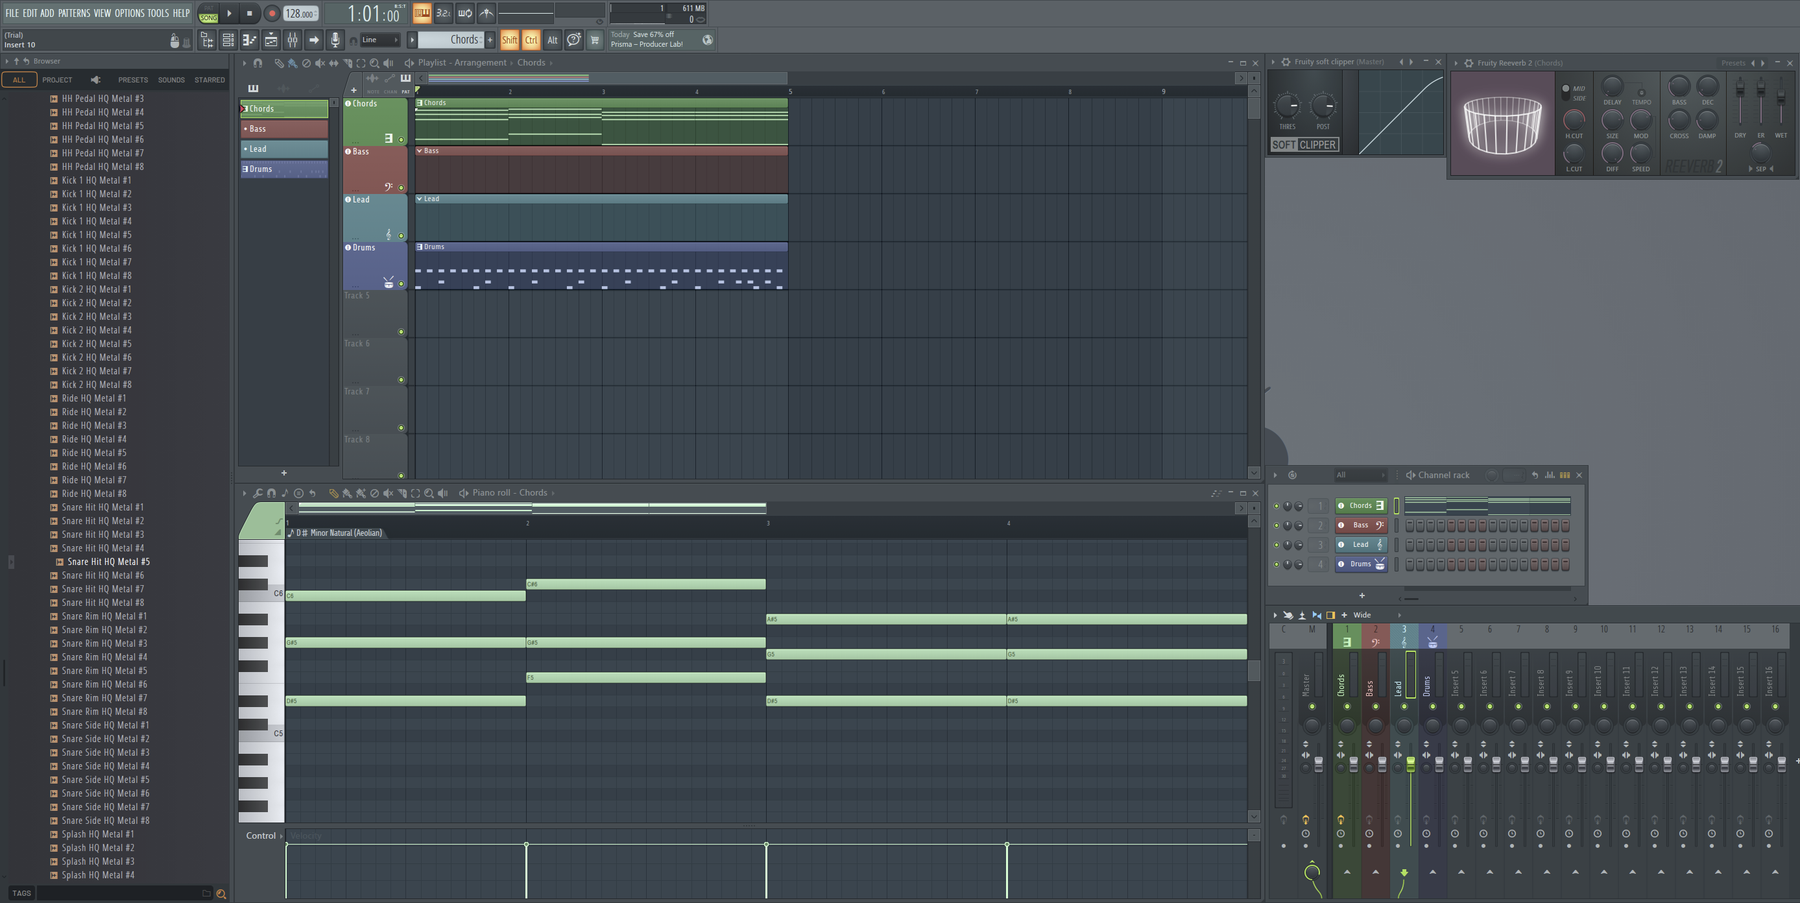This screenshot has width=1800, height=903.
Task: Select the Snare Hit HQ Metal #5 sample
Action: pos(108,562)
